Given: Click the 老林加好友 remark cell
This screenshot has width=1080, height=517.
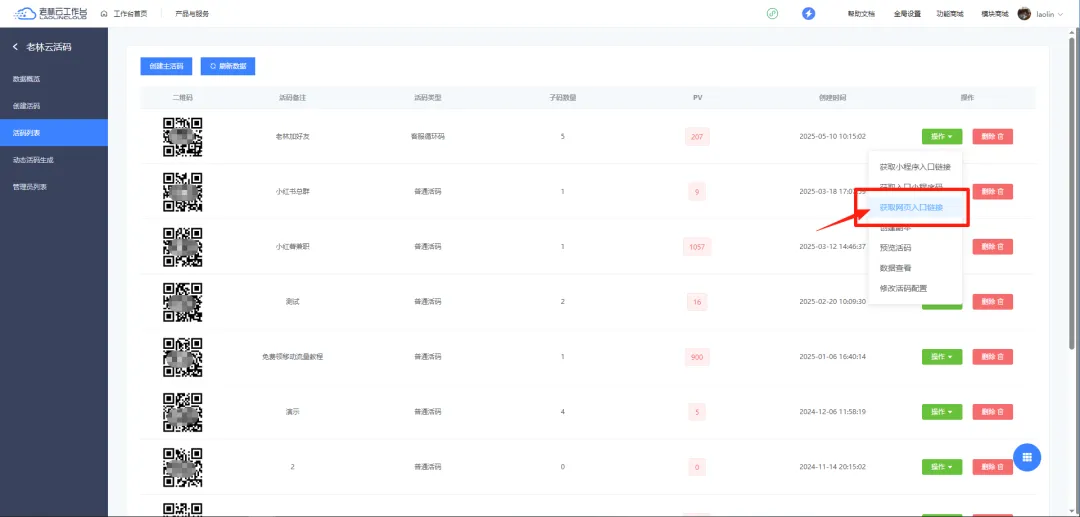Looking at the screenshot, I should tap(293, 136).
